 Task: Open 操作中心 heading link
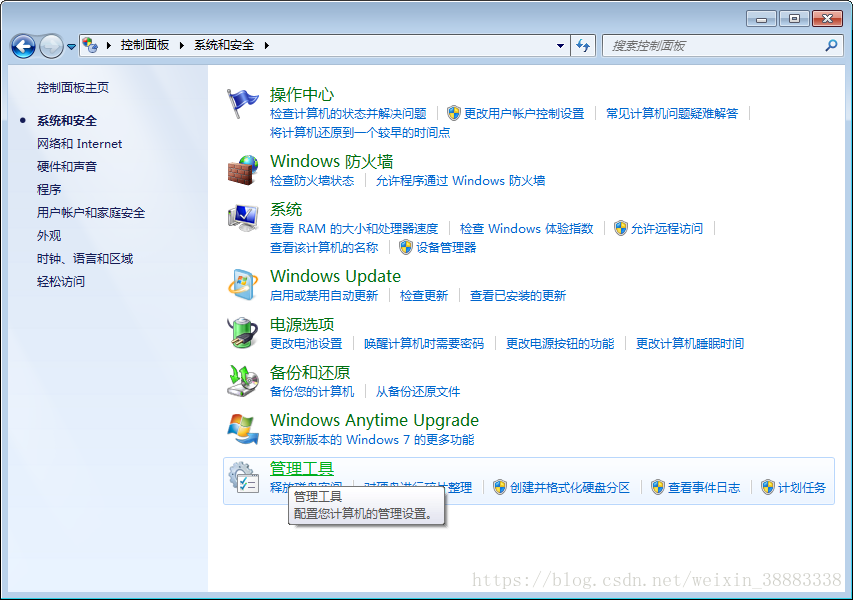[302, 95]
